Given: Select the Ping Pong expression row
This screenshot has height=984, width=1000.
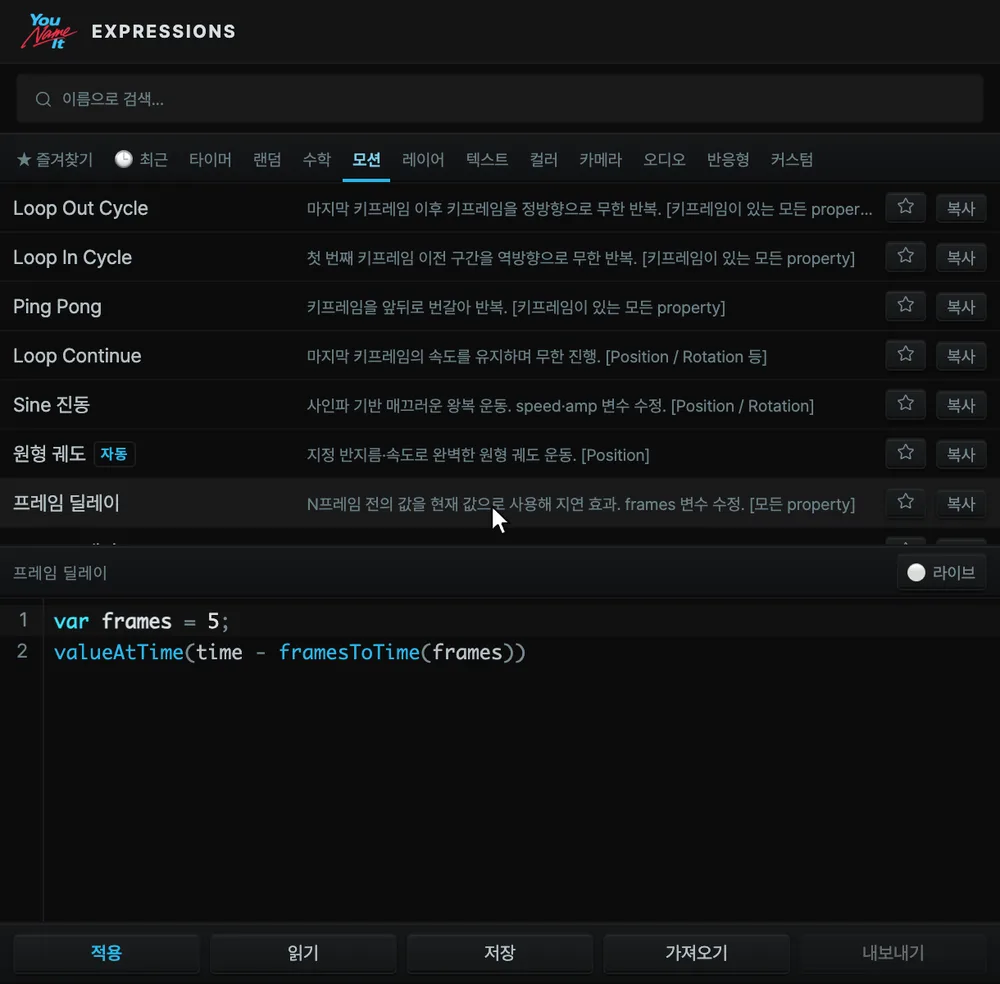Looking at the screenshot, I should pos(500,306).
